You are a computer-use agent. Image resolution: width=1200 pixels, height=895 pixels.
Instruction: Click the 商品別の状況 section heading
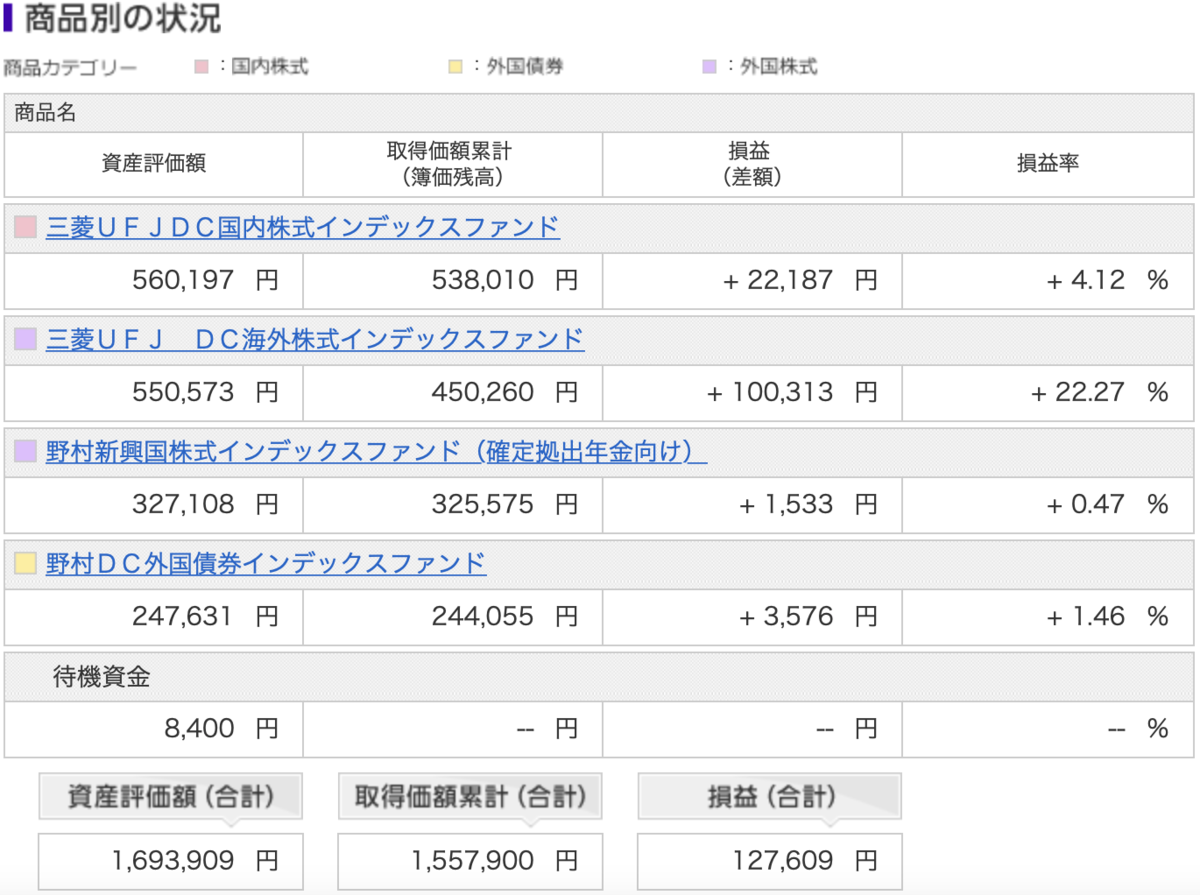(122, 18)
